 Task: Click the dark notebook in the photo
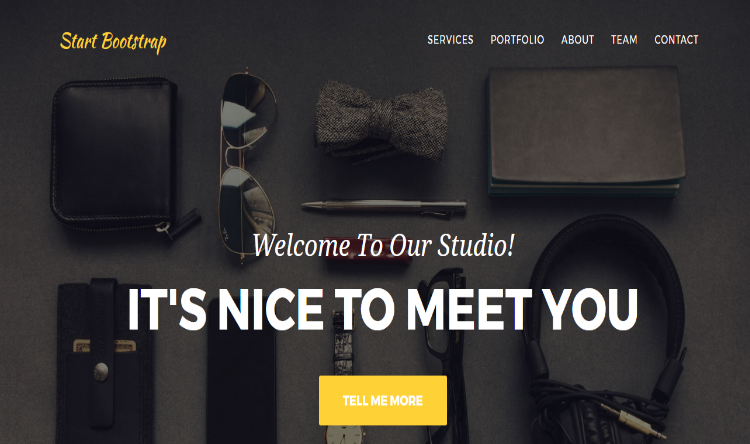pyautogui.click(x=586, y=132)
